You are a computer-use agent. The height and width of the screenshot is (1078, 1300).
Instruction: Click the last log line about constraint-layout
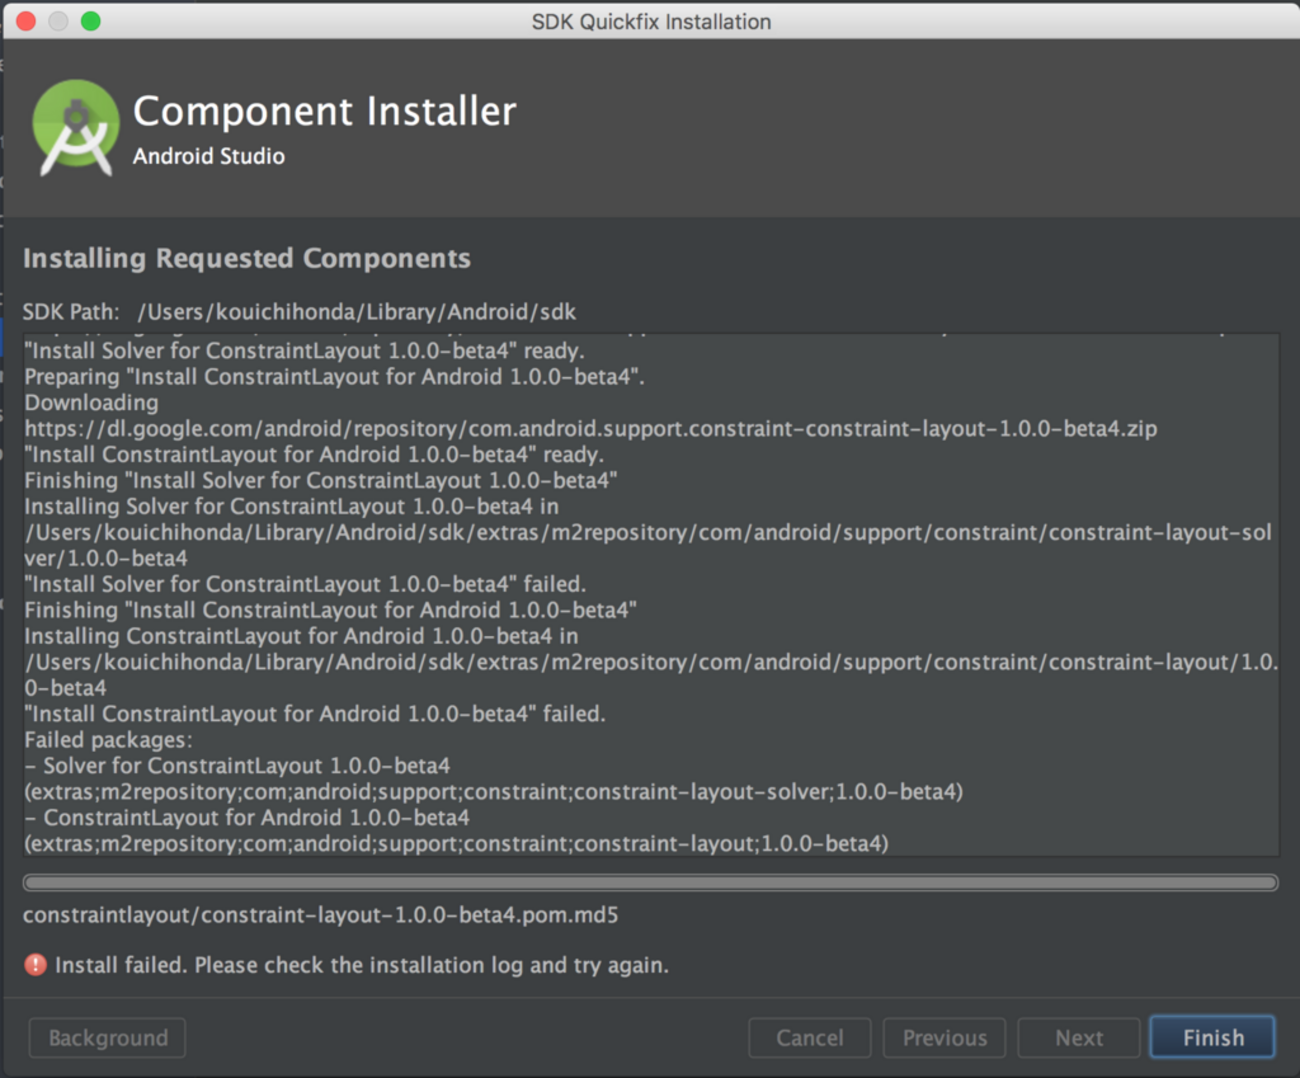457,844
